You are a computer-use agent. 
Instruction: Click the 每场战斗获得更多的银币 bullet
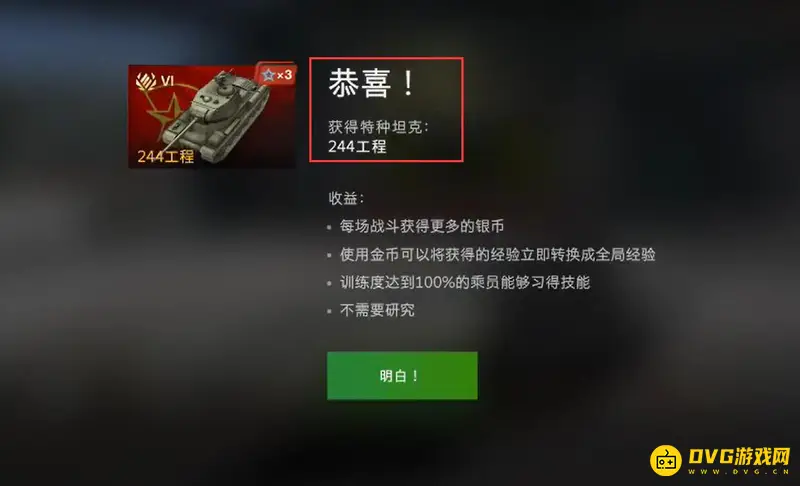point(422,226)
